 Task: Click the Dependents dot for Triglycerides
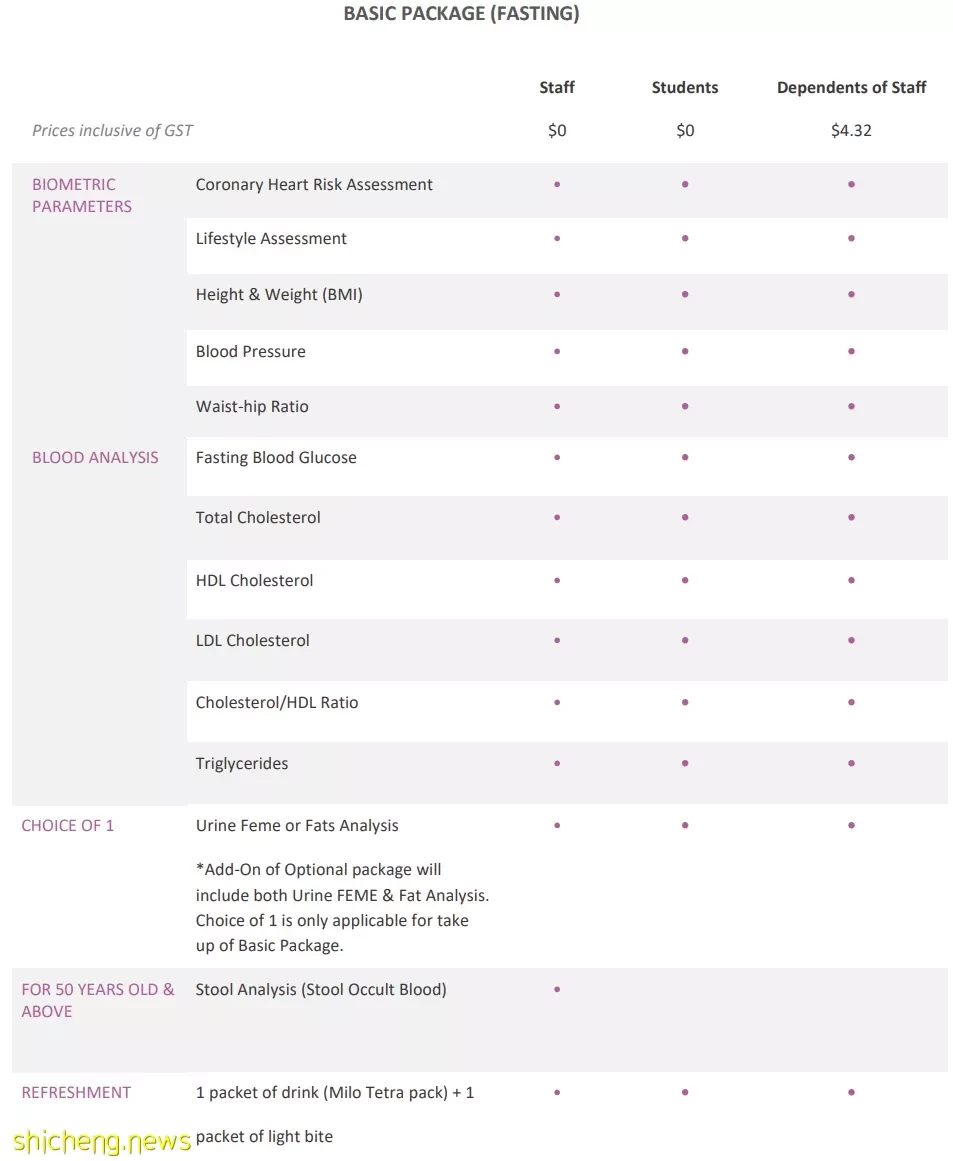852,763
